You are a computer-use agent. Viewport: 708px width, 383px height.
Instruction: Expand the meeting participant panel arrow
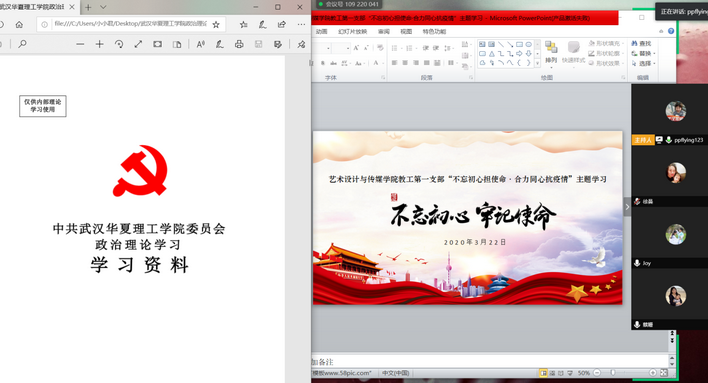tap(627, 207)
